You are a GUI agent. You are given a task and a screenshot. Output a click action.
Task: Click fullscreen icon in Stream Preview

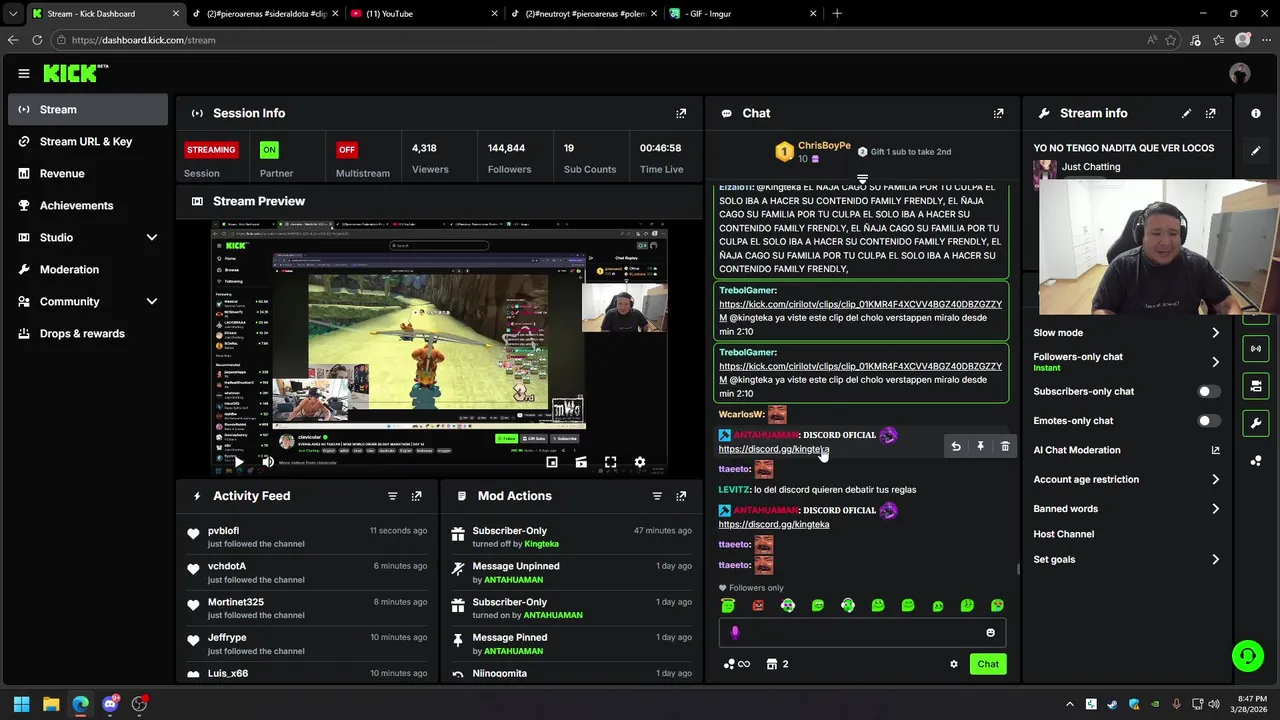[x=610, y=462]
